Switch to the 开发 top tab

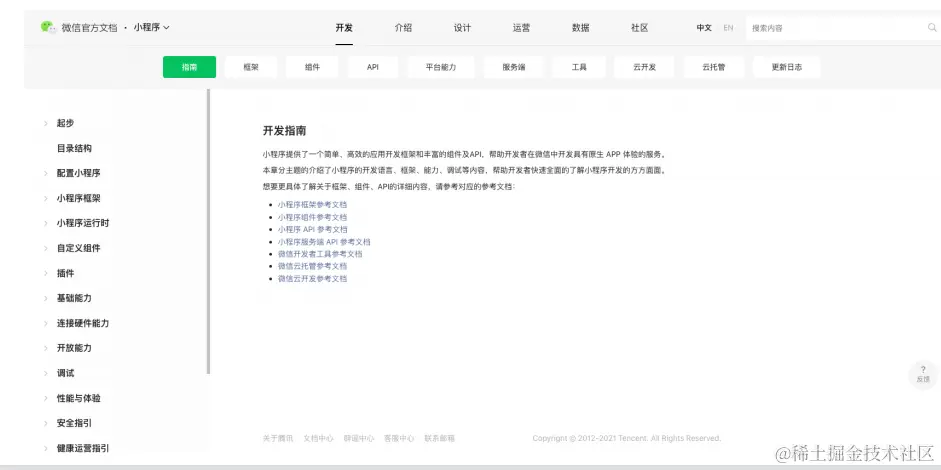pos(344,28)
